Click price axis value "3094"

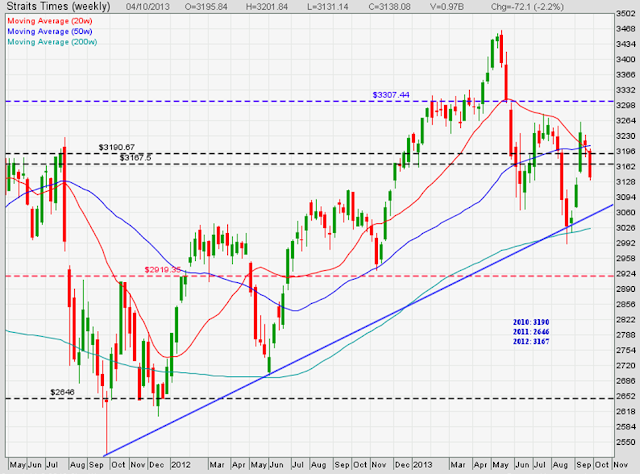point(625,197)
